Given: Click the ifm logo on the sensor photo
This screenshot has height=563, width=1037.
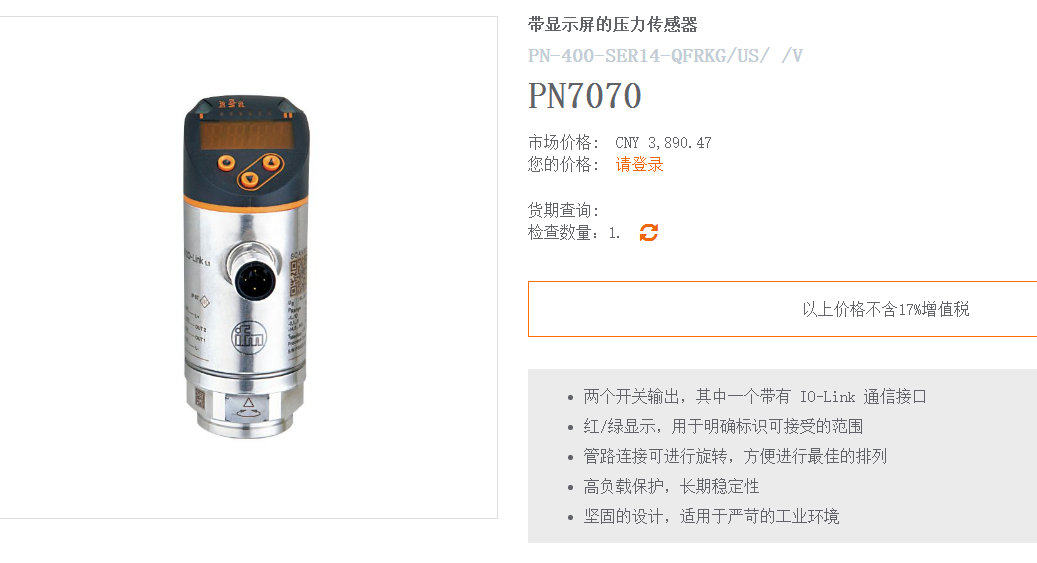Looking at the screenshot, I should [248, 337].
